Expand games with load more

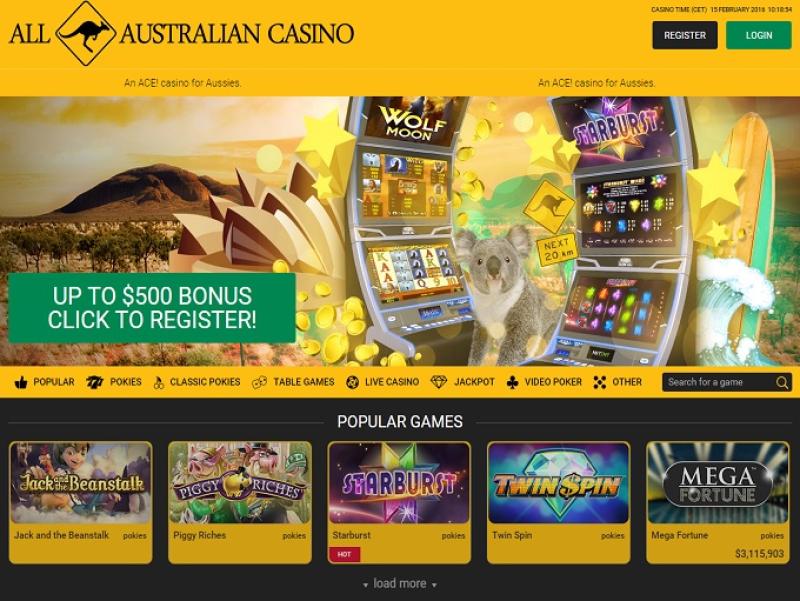(x=399, y=584)
